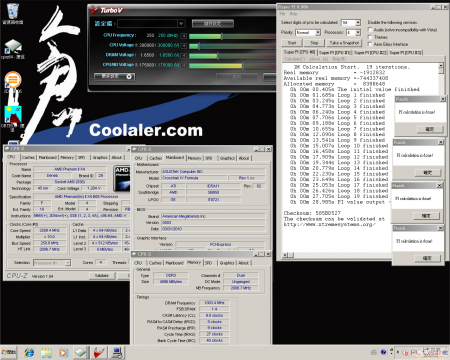Click the Loop 19 finished output line
450x360 pixels.
[x=339, y=196]
